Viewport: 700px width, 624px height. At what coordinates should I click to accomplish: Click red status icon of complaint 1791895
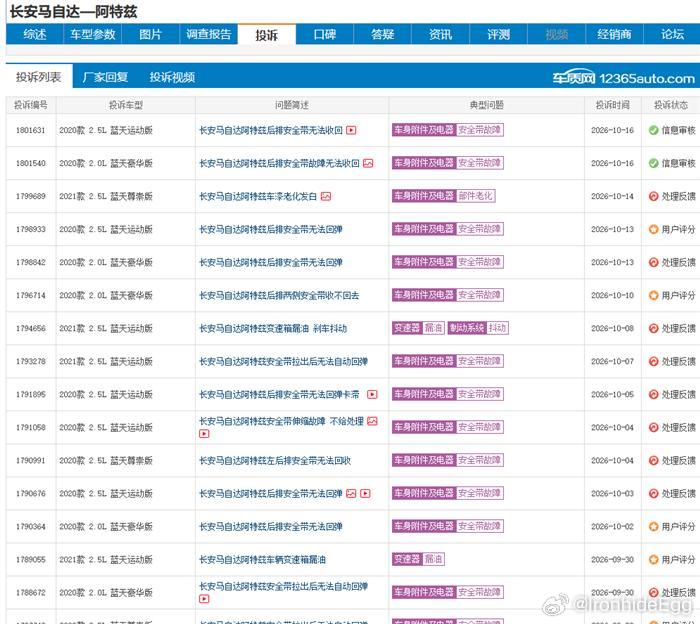654,395
